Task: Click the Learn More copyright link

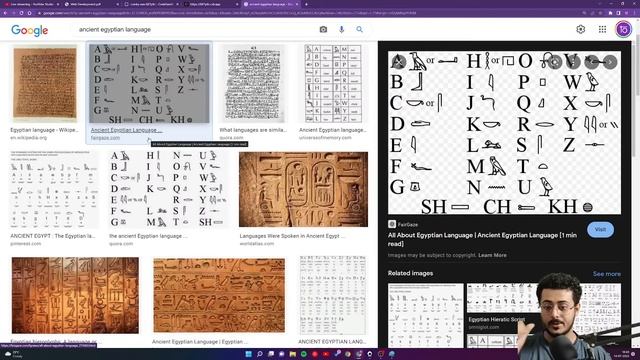Action: click(492, 255)
